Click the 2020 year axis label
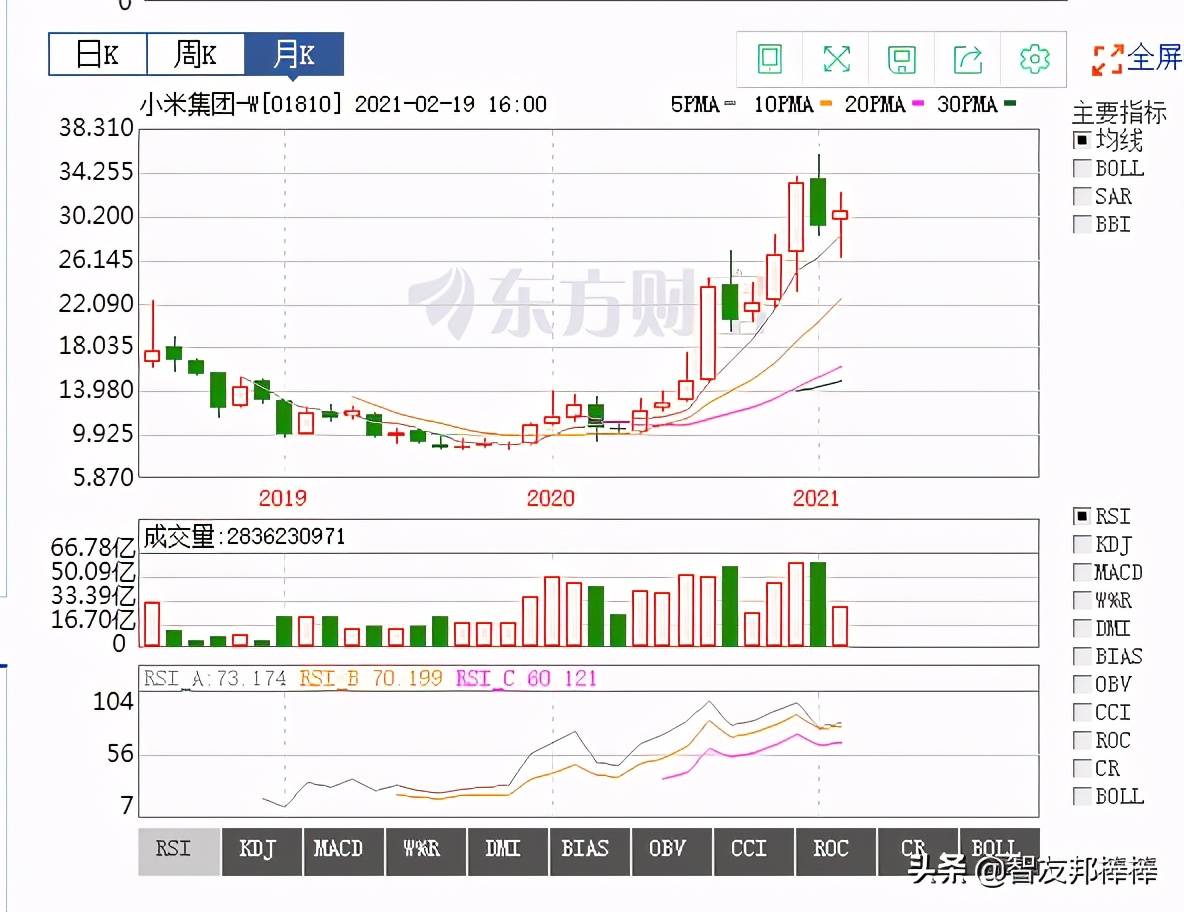Viewport: 1184px width, 912px height. [550, 498]
